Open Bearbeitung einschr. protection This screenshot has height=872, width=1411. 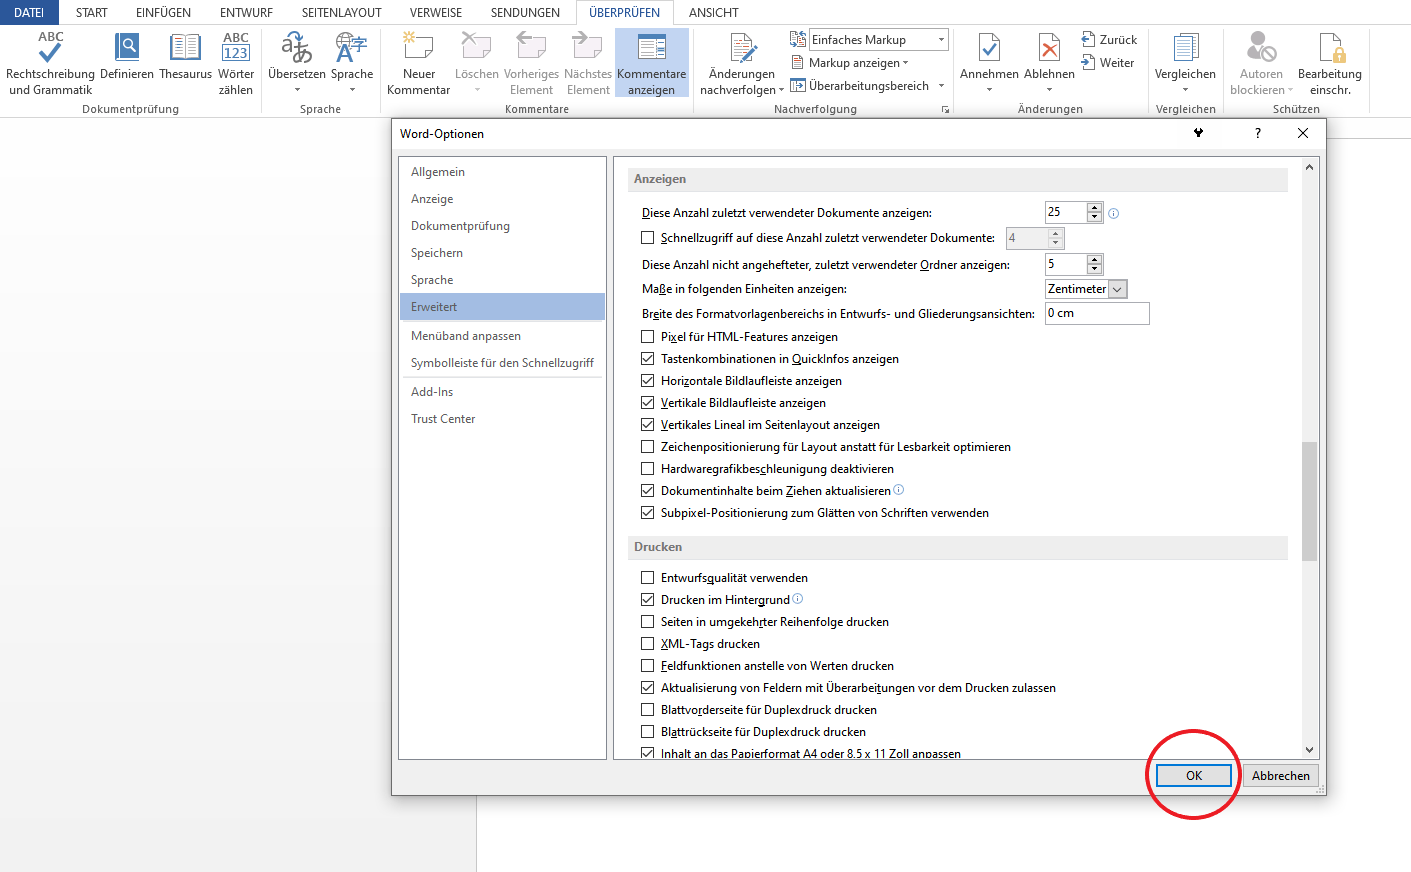(x=1329, y=63)
